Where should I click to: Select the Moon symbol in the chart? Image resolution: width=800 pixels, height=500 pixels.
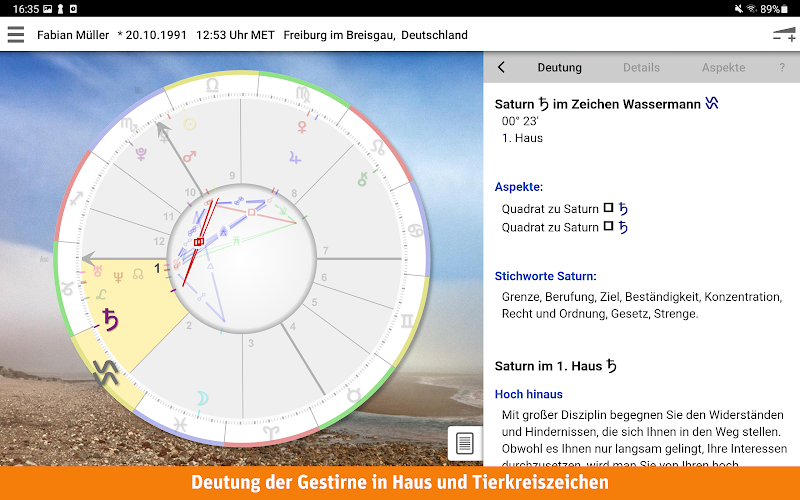click(201, 398)
